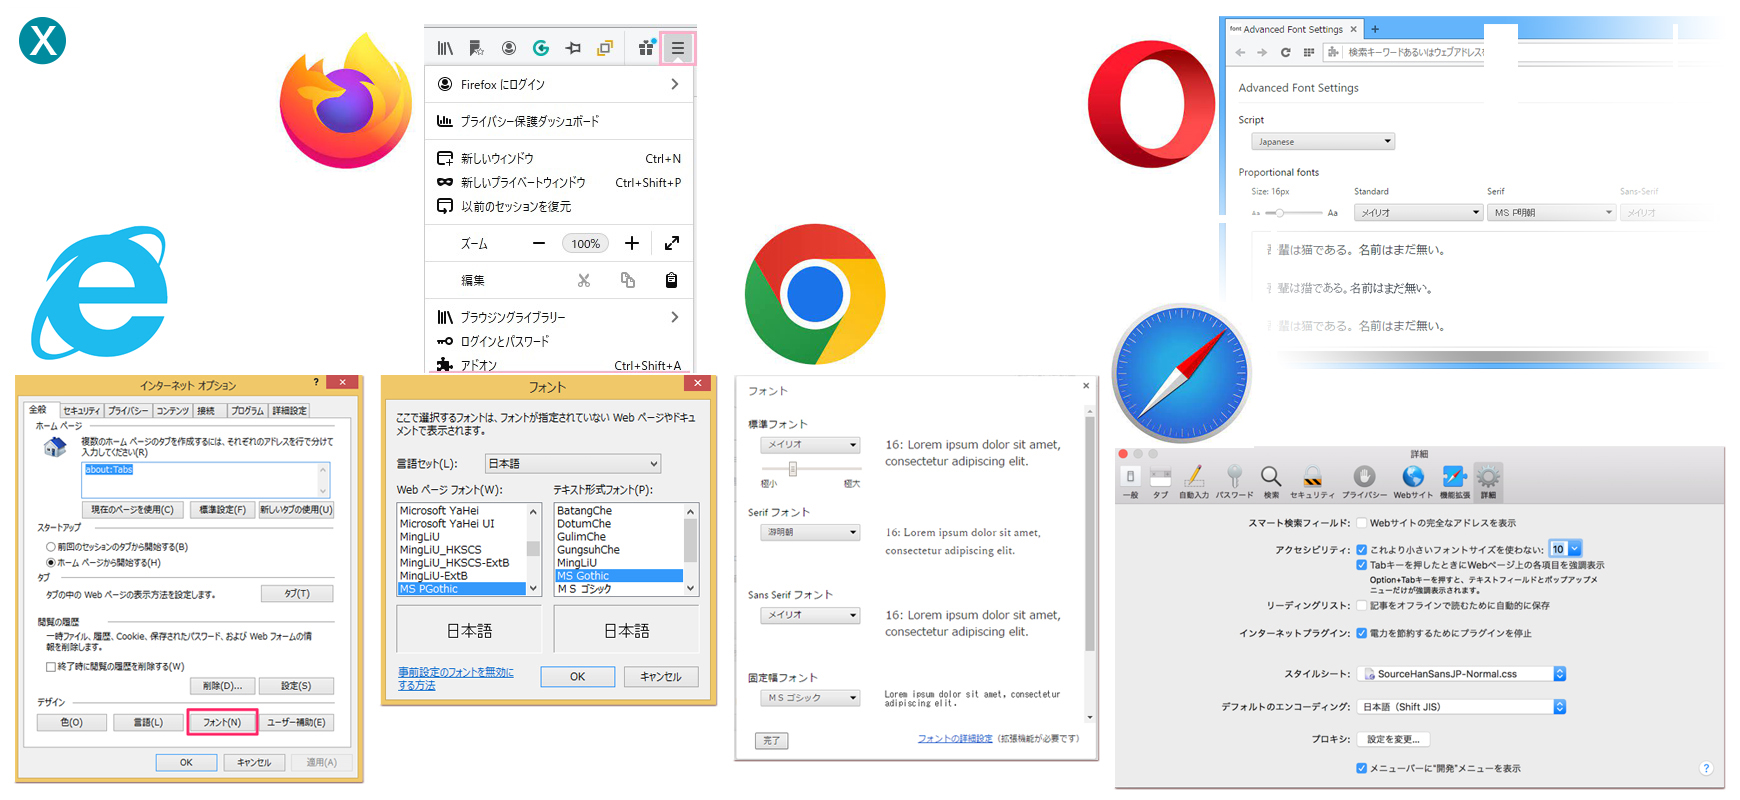Click zoom in plus in Firefox menu
This screenshot has height=800, width=1740.
coord(632,243)
